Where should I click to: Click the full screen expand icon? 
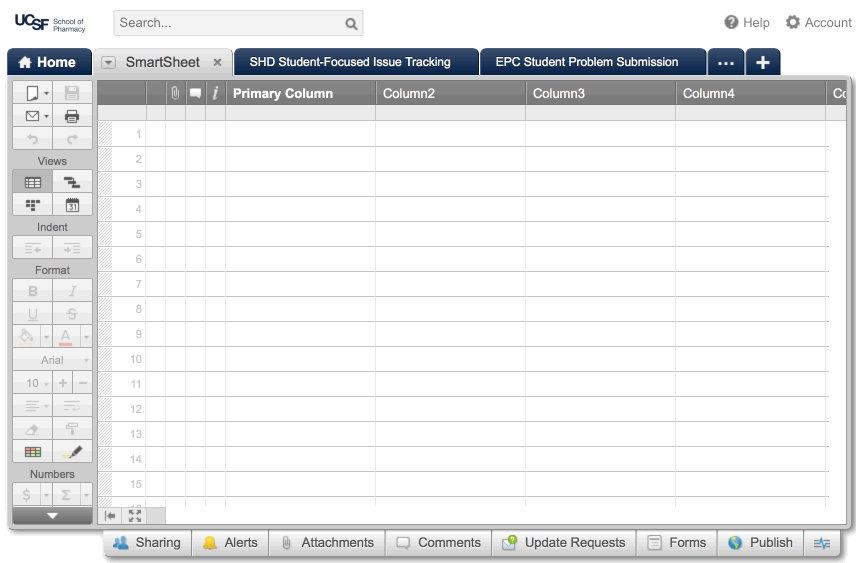tap(135, 516)
